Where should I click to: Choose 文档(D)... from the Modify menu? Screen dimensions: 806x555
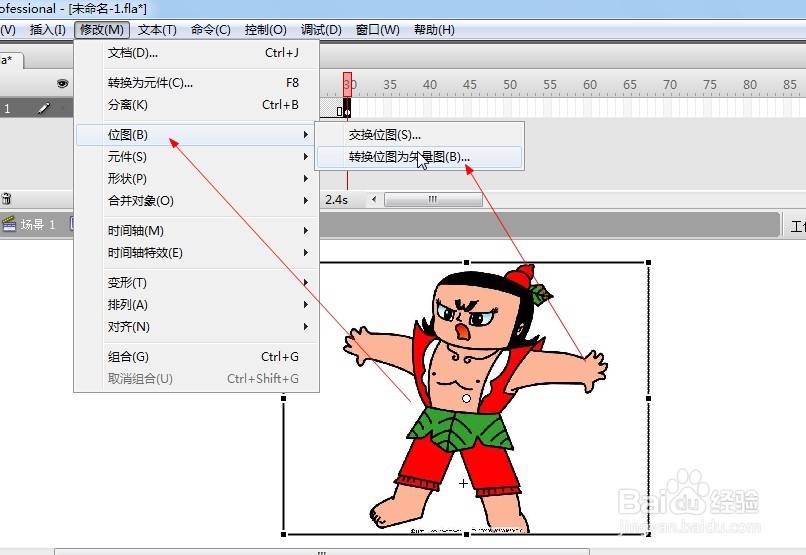point(196,53)
